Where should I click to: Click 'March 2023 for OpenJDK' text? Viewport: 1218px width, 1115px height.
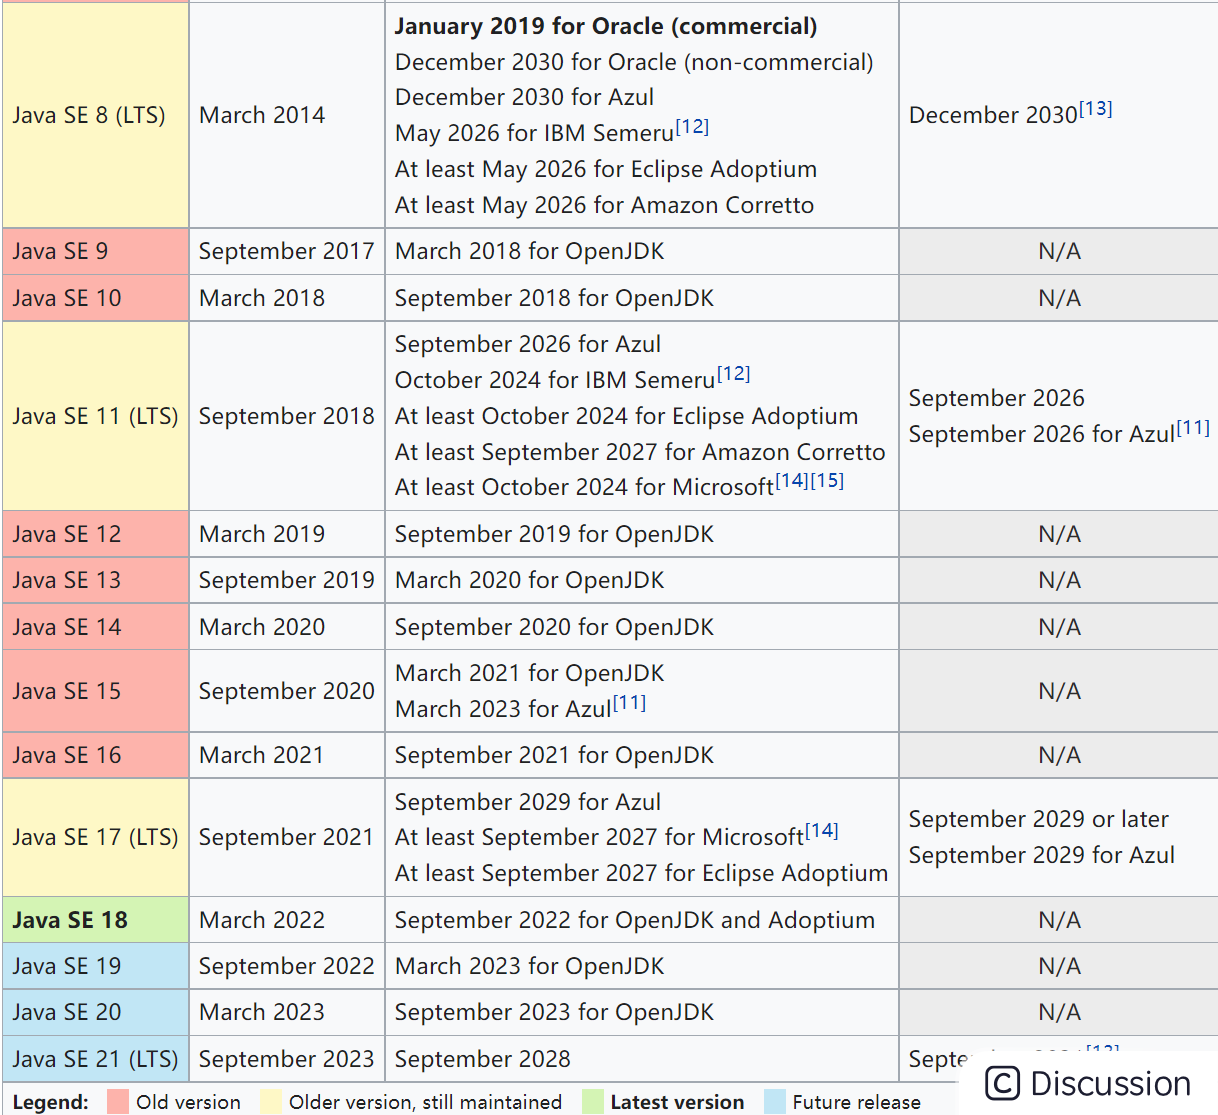530,966
